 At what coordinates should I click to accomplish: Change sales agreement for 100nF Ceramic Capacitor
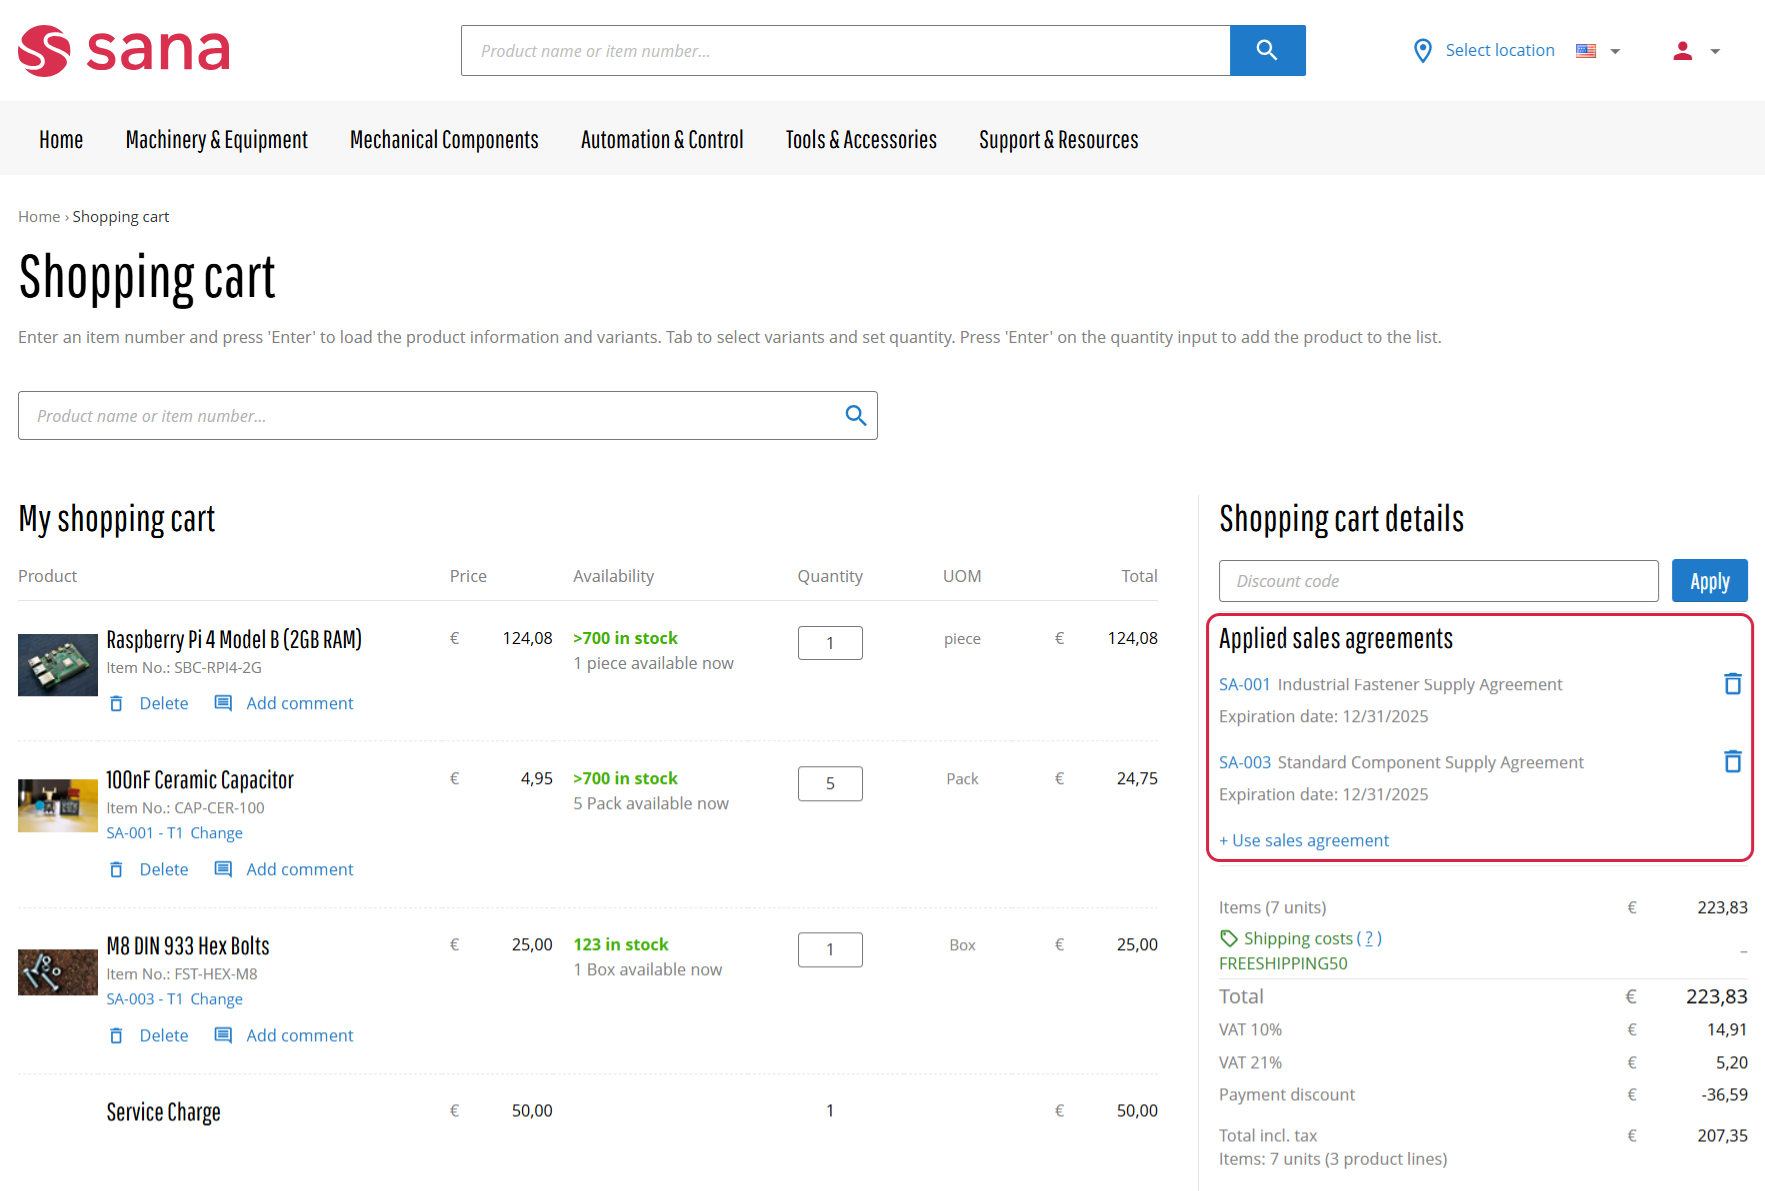coord(216,833)
